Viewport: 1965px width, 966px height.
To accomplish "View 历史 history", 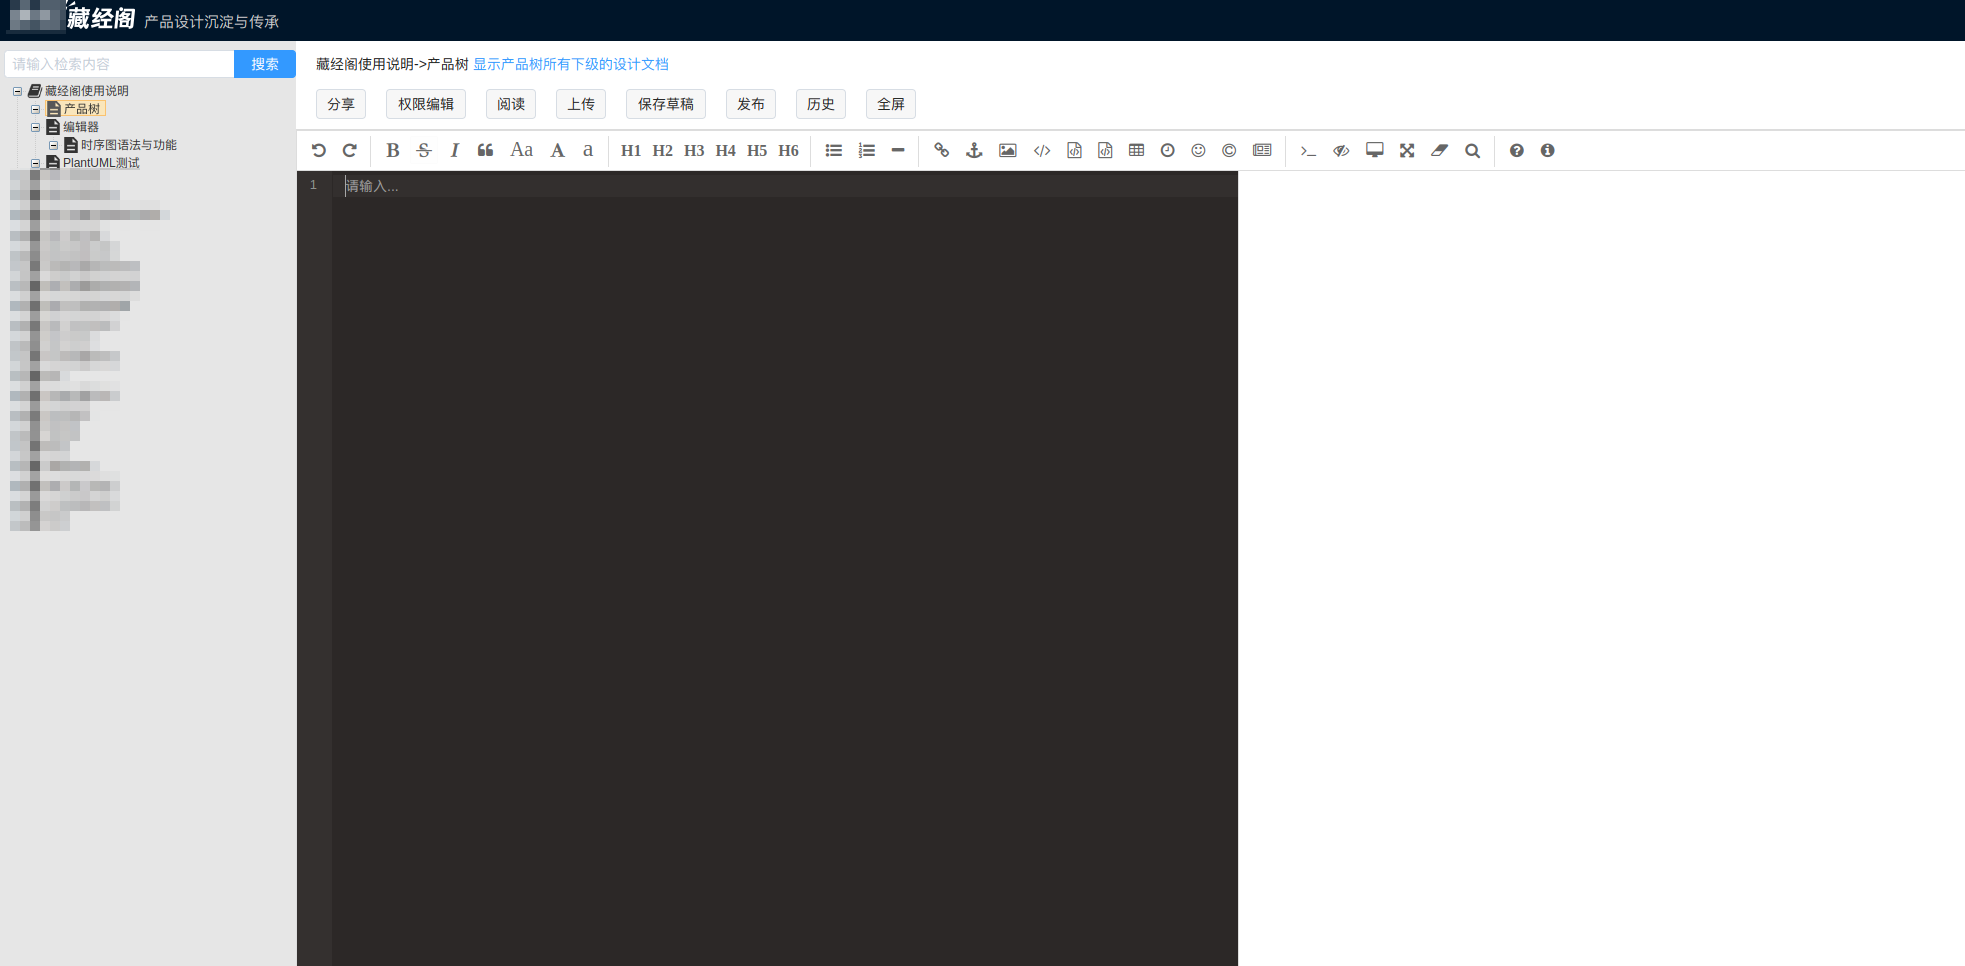I will pos(821,104).
